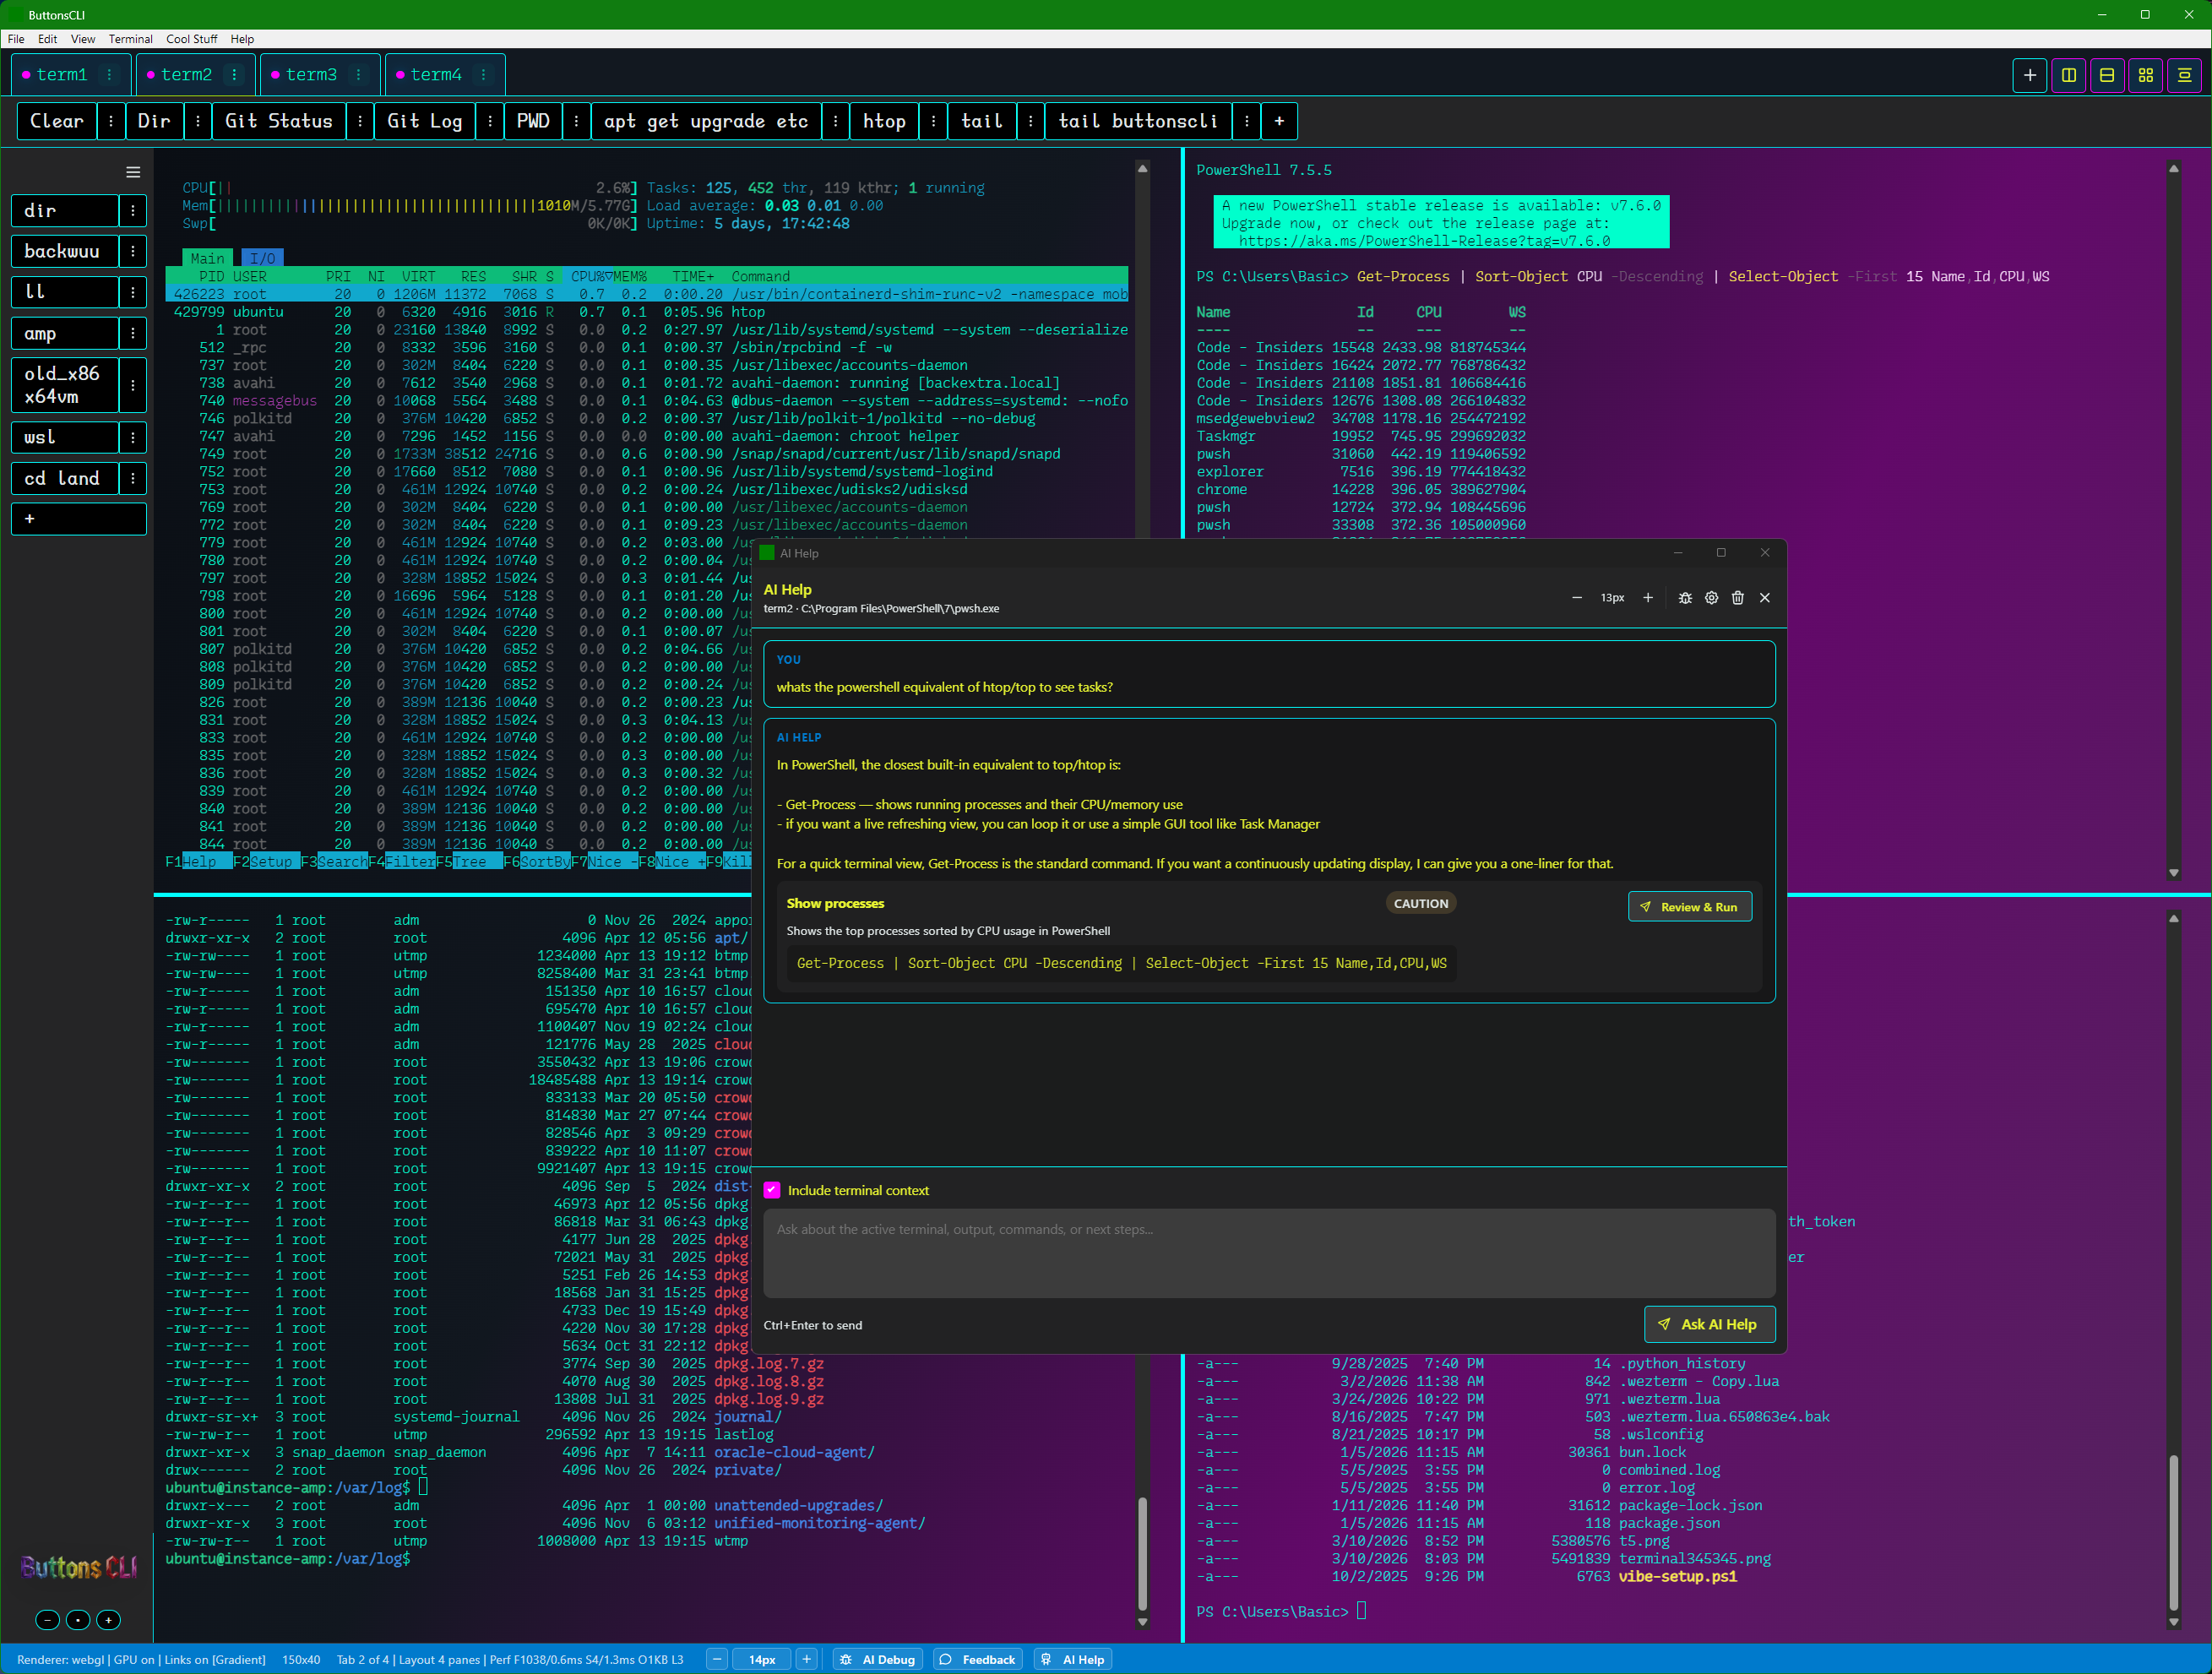Open the sidebar hamburger menu
Screen dimensions: 2212x1674
[x=133, y=172]
